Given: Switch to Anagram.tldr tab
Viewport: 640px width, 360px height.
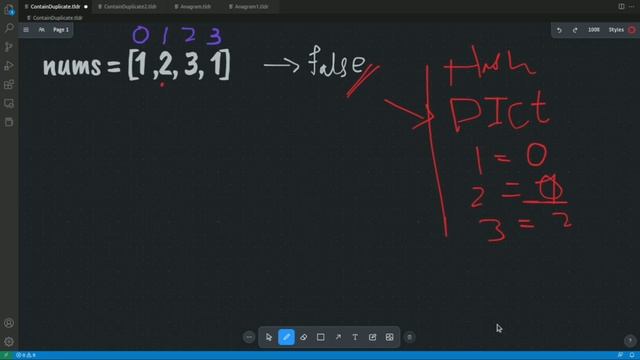Looking at the screenshot, I should [193, 7].
